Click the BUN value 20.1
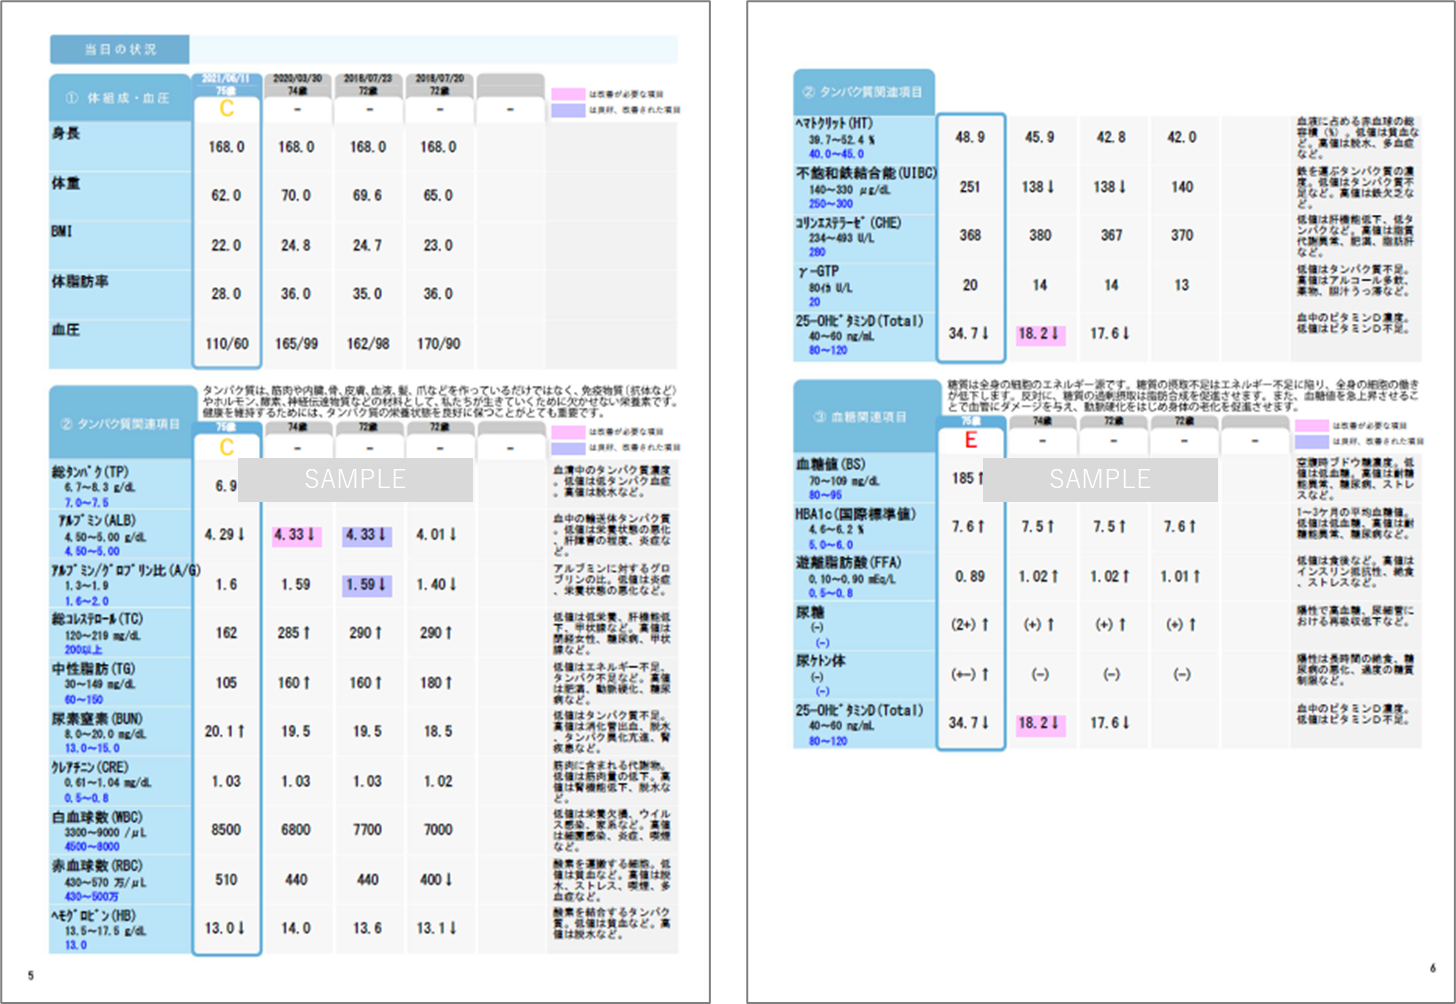Viewport: 1456px width, 1004px height. coord(225,732)
